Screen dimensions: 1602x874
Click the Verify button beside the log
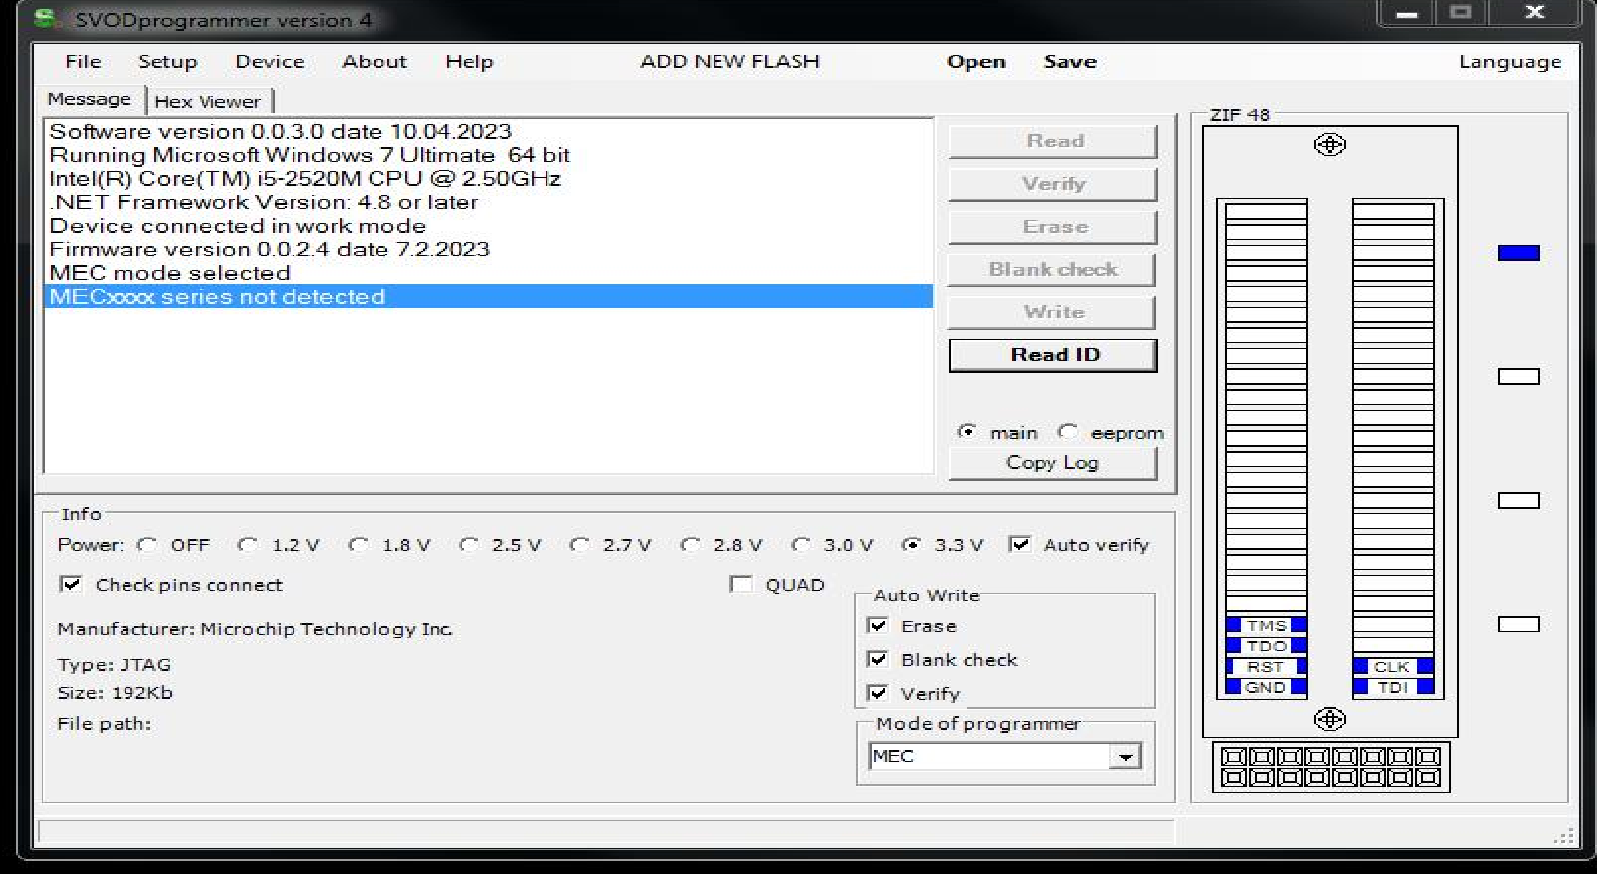pyautogui.click(x=1054, y=184)
